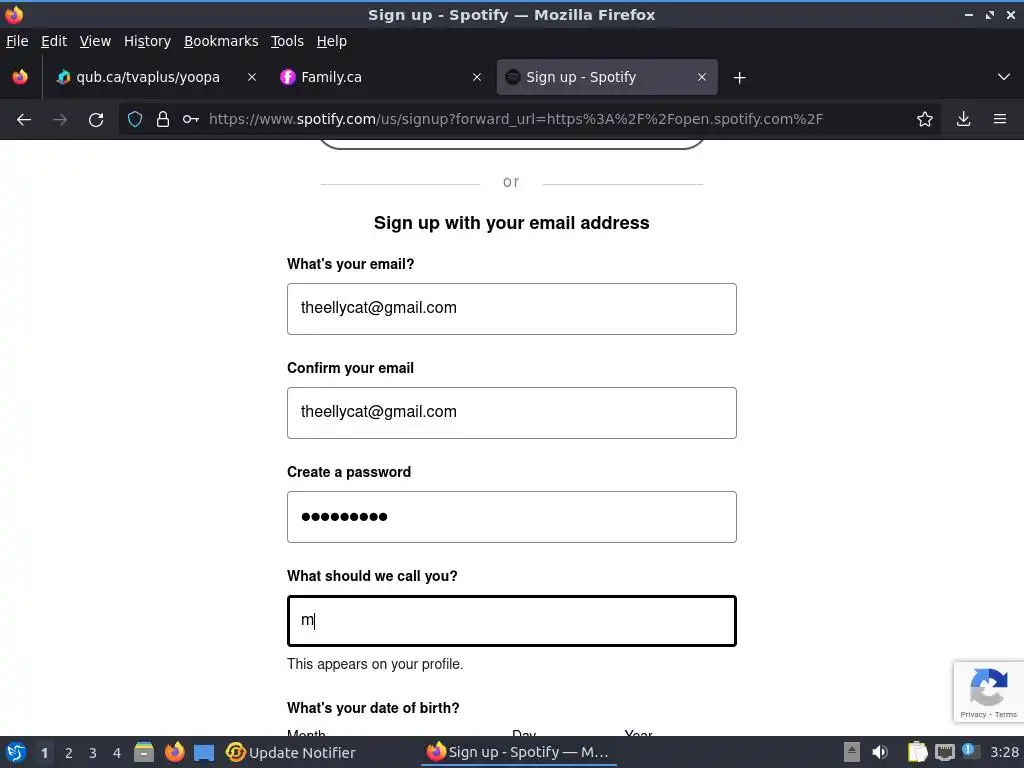Screen dimensions: 1024x768
Task: Reload the current page
Action: coord(96,120)
